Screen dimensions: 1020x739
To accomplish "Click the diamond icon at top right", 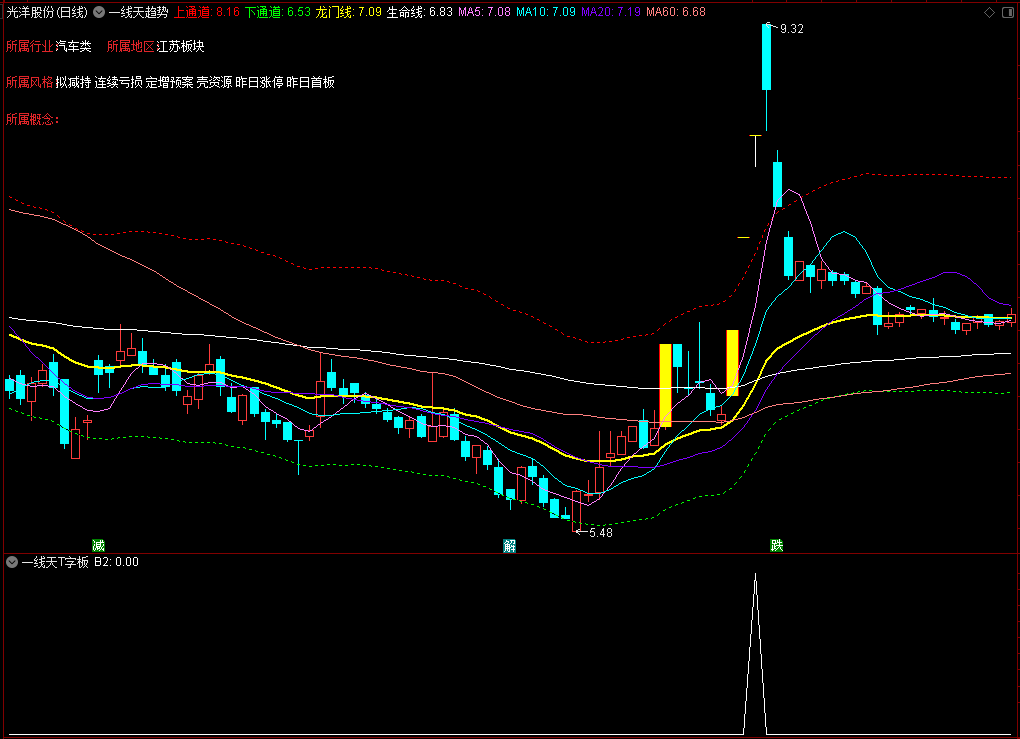I will (989, 12).
